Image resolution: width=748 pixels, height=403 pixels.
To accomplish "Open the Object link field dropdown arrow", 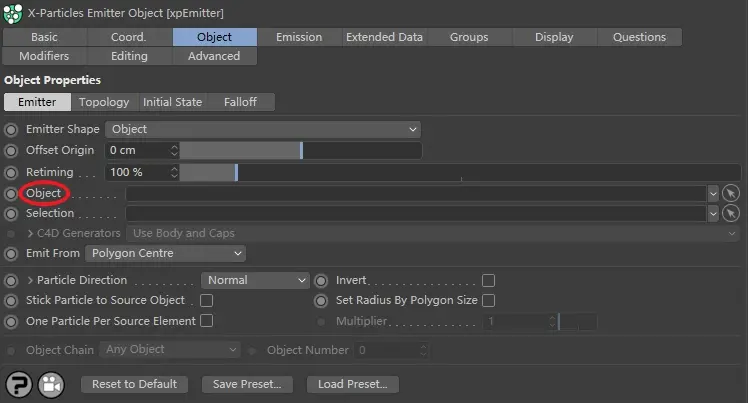I will point(713,194).
